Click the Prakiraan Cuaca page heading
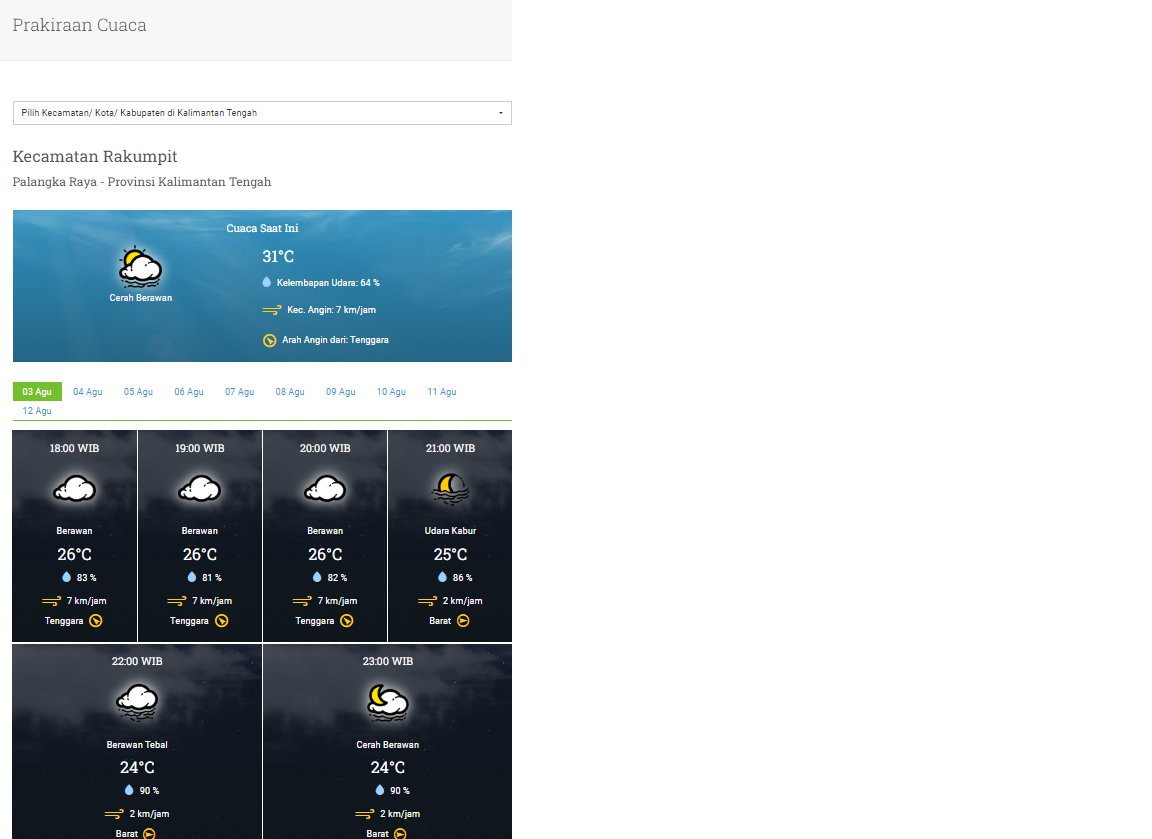 (79, 25)
